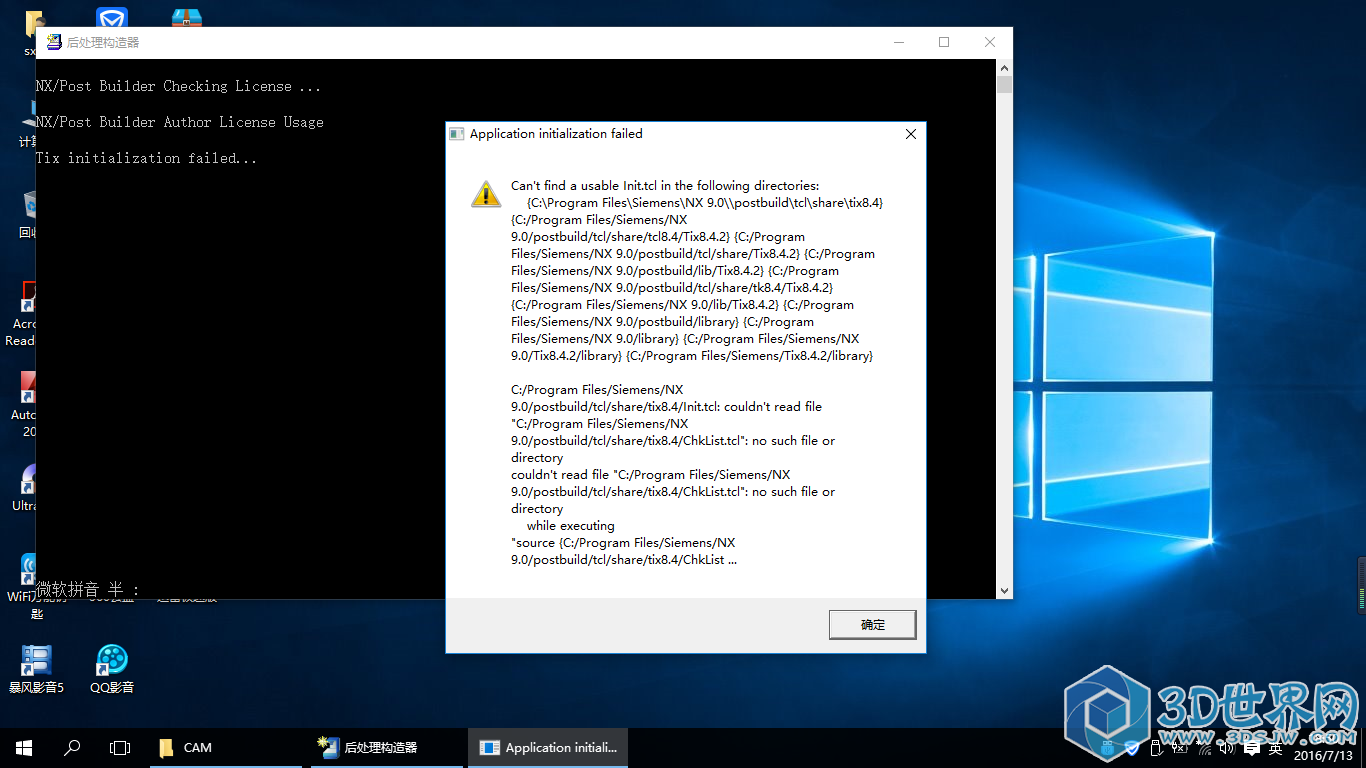Click the console scrollbar up arrow
Viewport: 1366px width, 768px height.
1005,67
